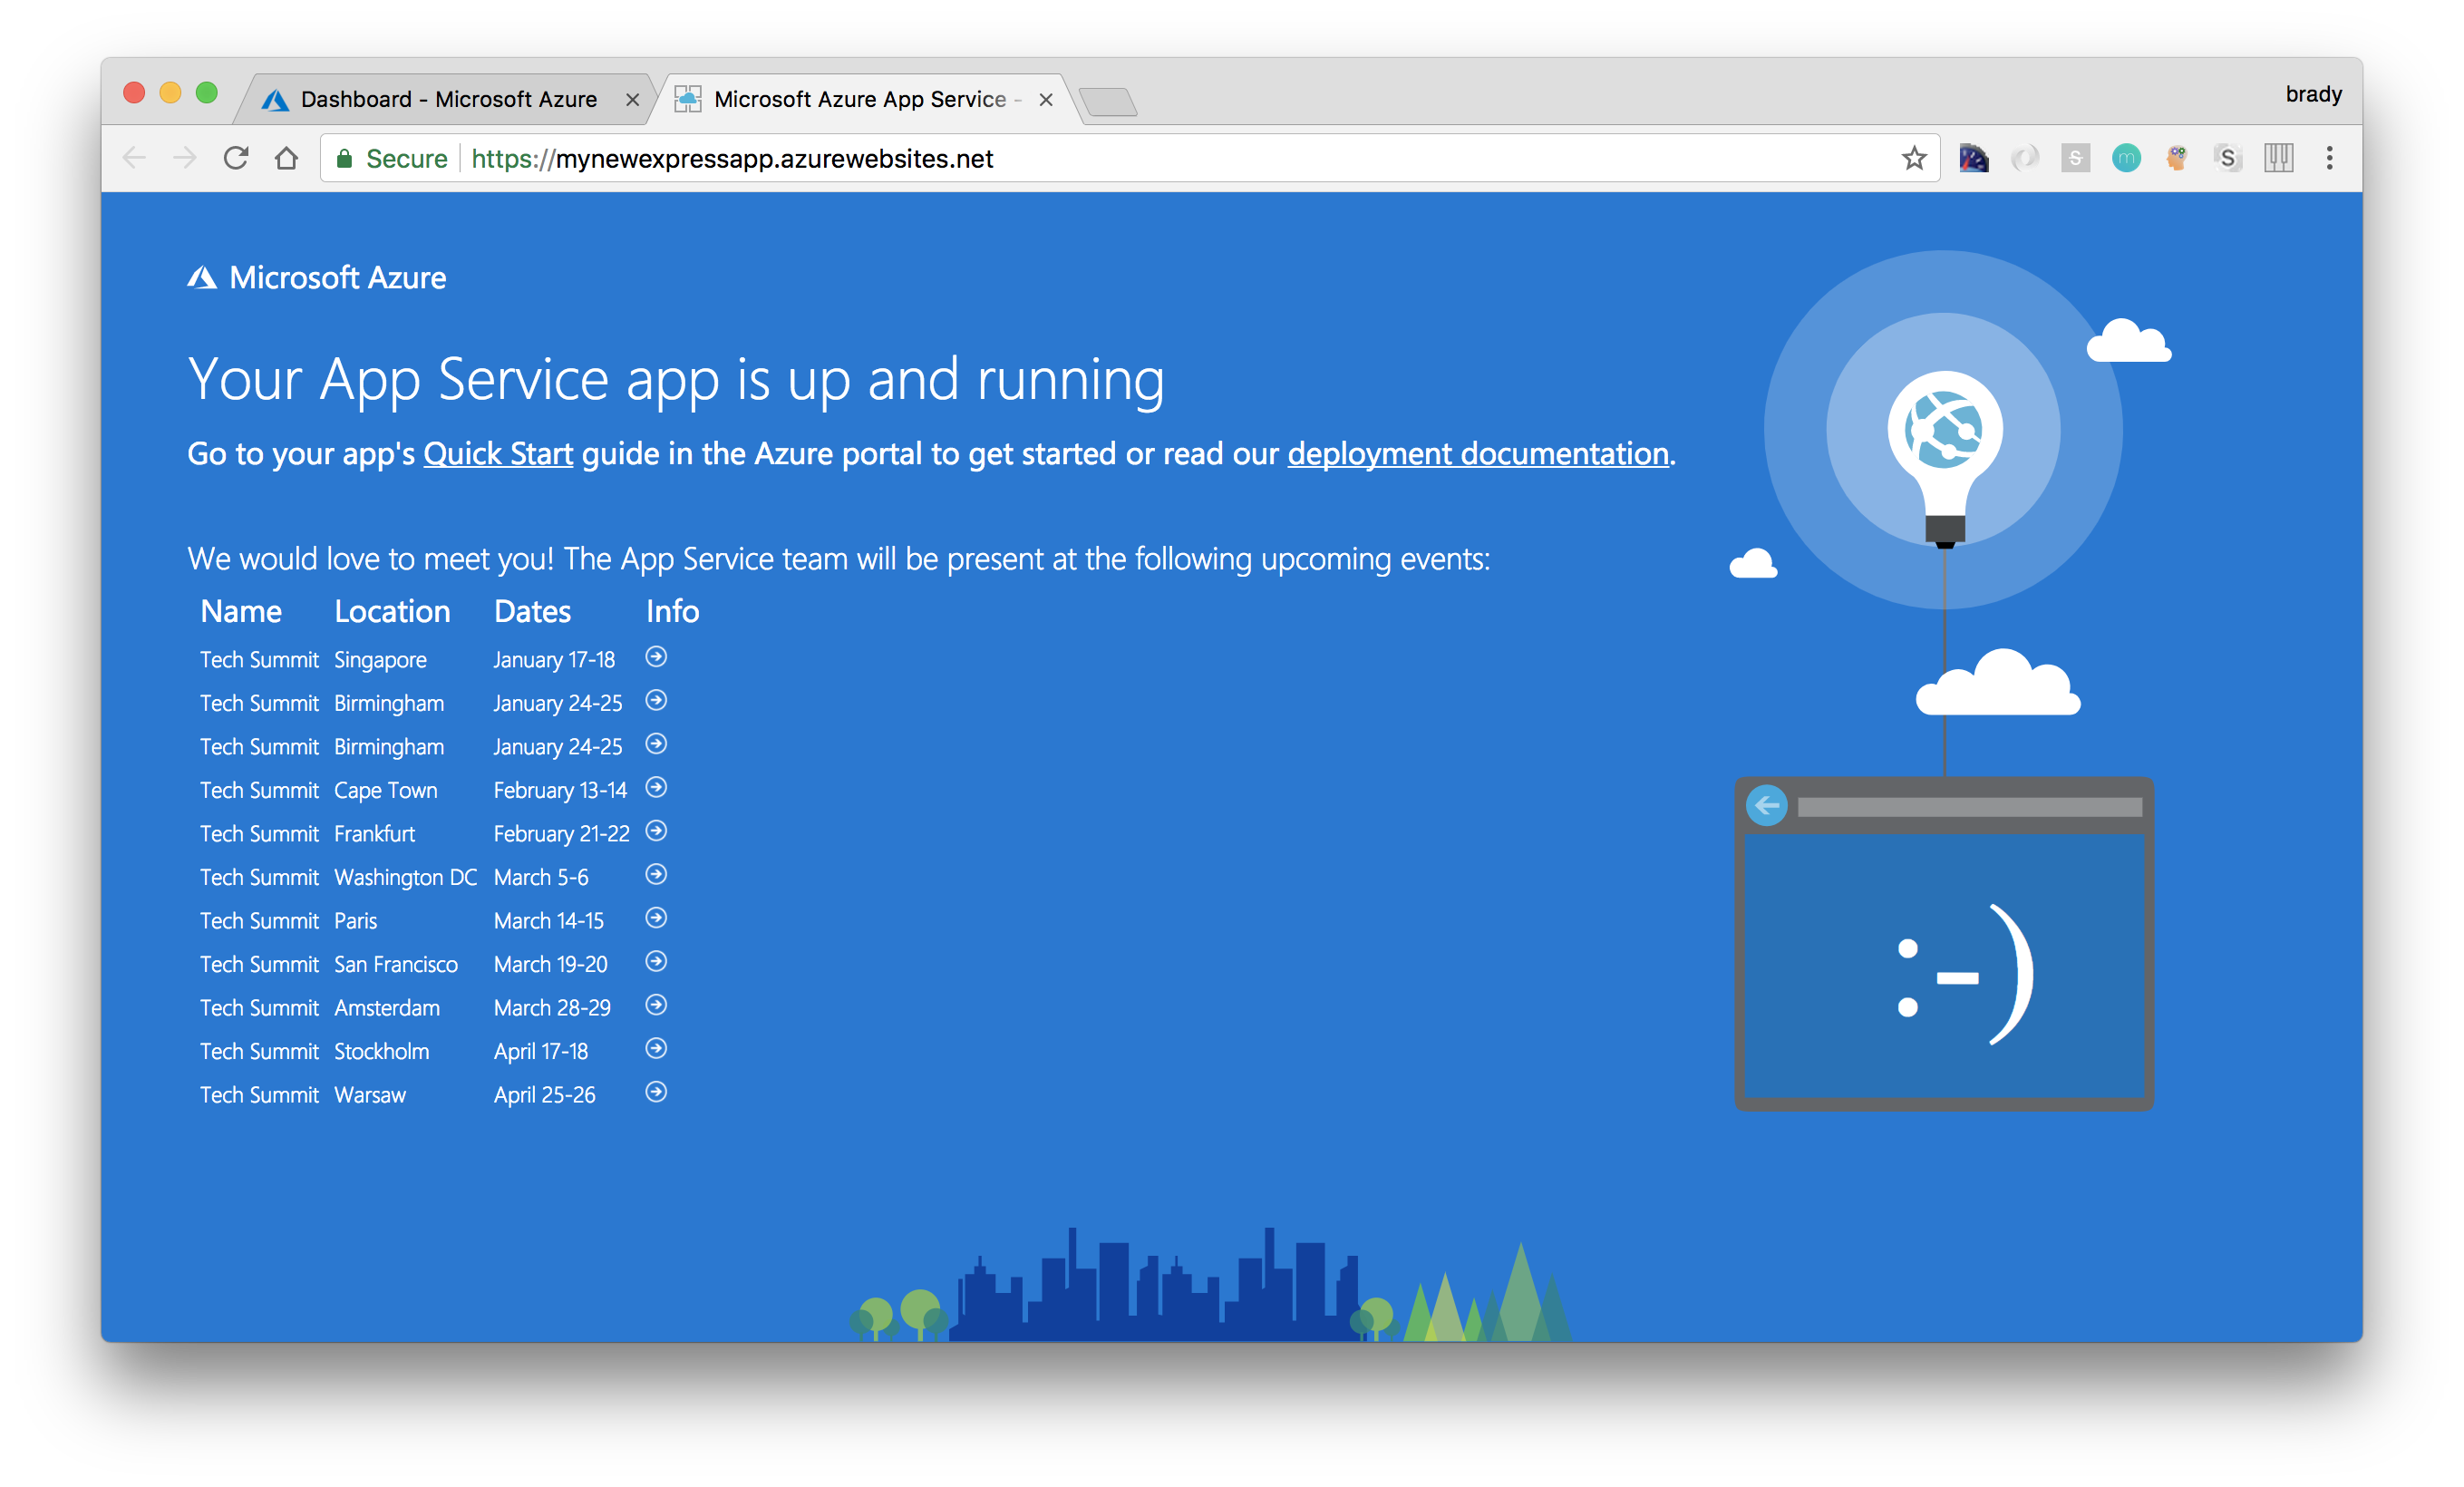
Task: Bookmark this page with the star
Action: point(1914,158)
